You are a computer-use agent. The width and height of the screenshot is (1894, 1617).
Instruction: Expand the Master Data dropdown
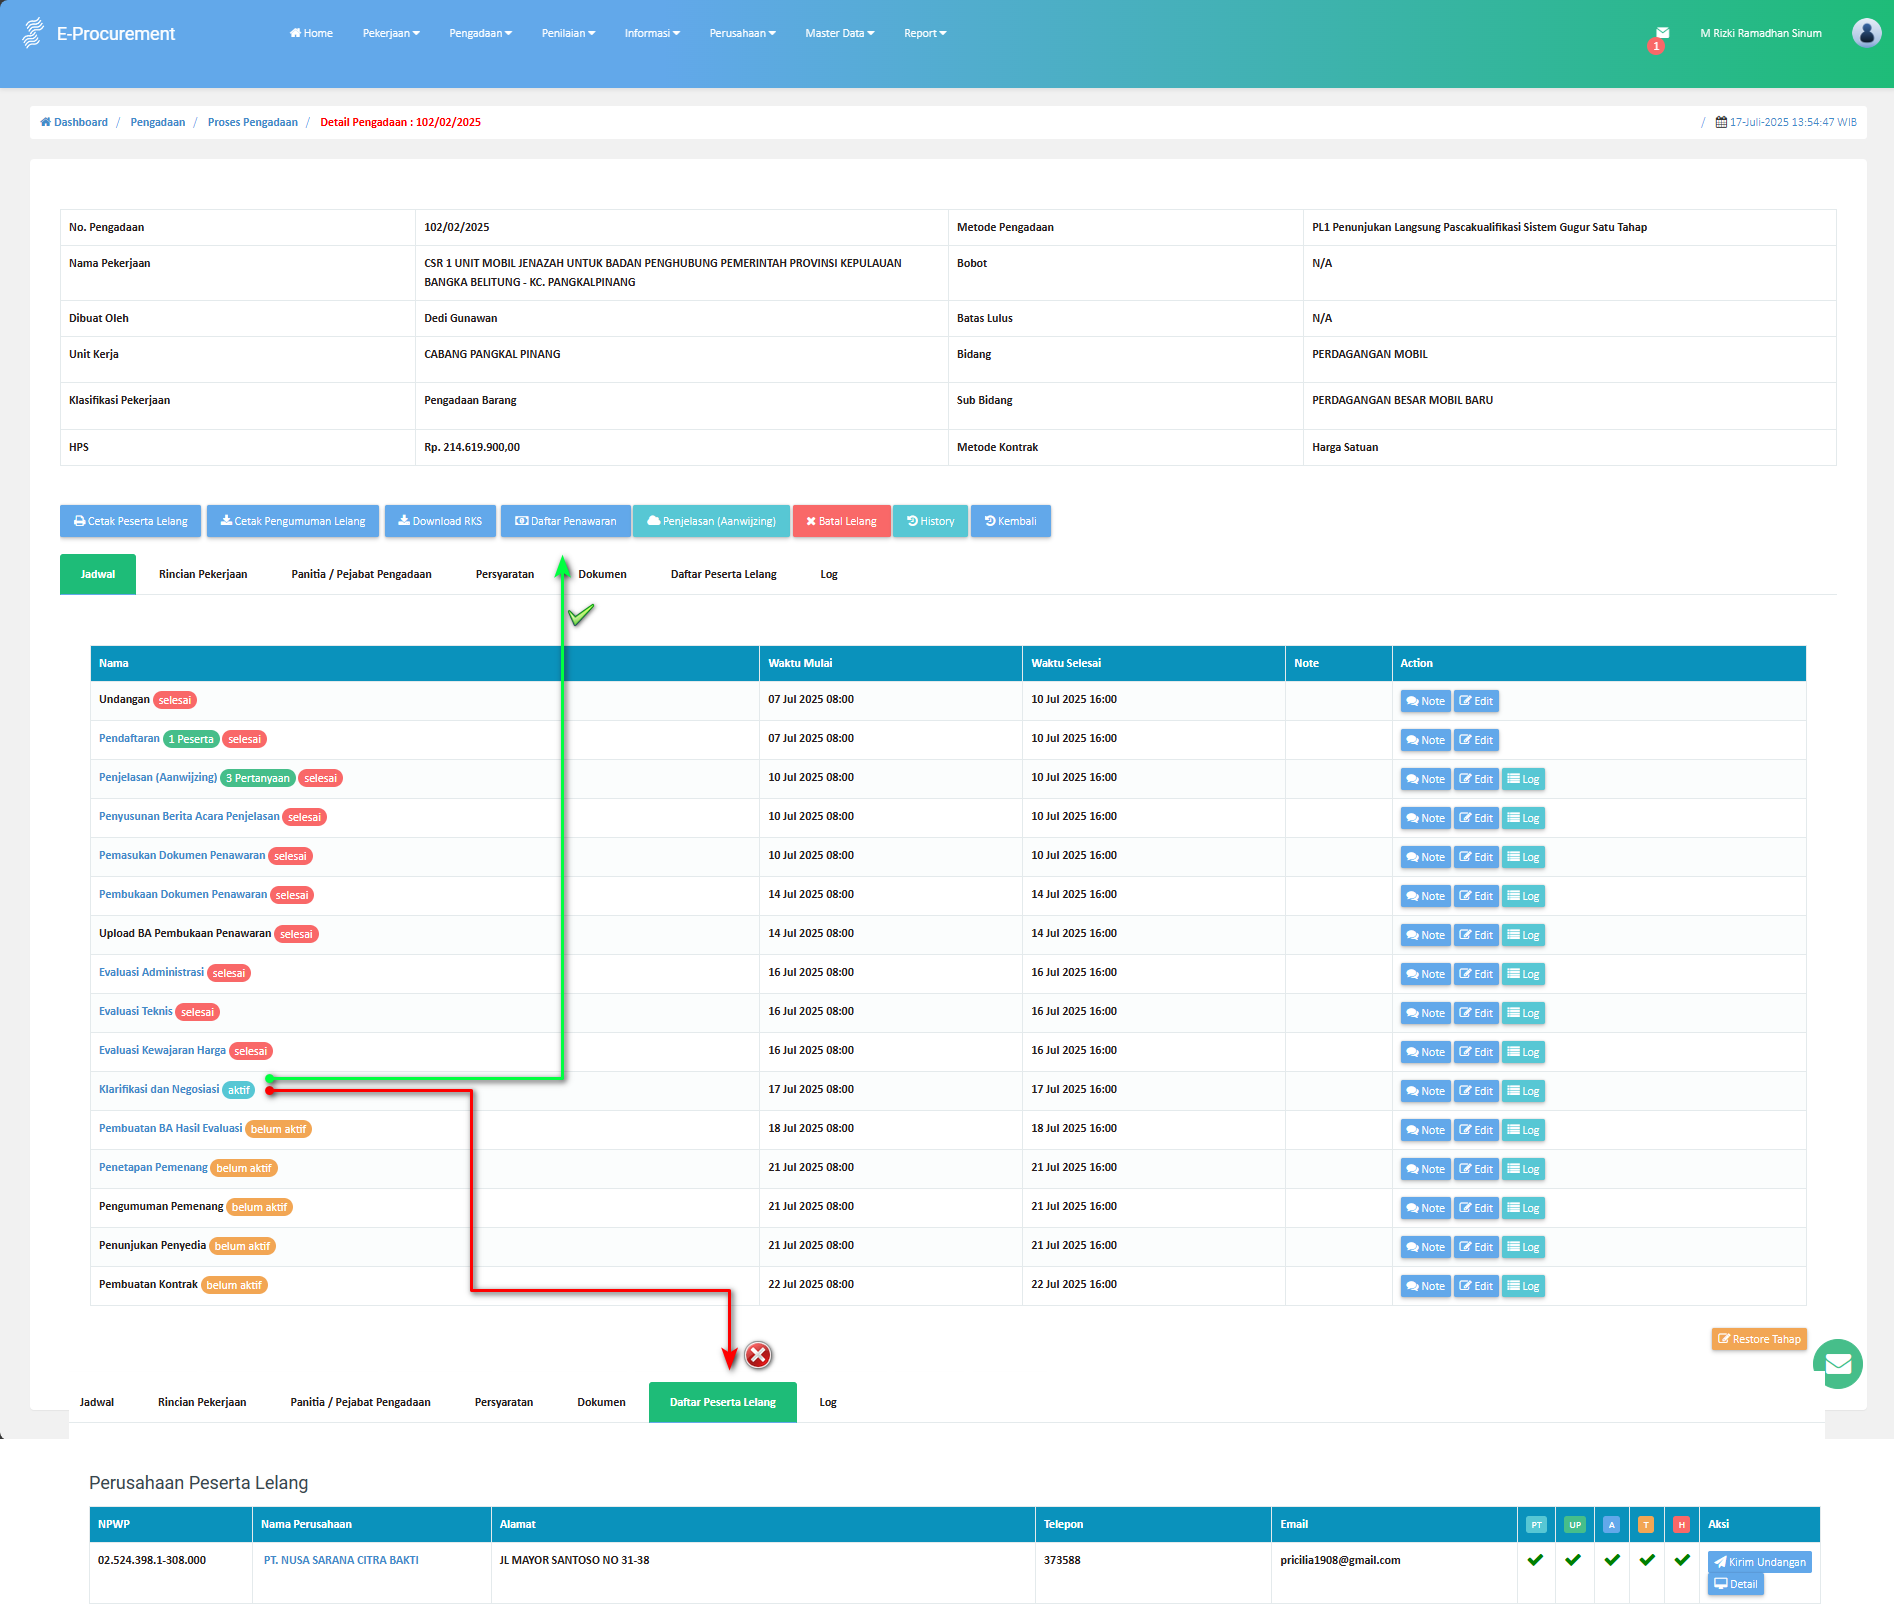839,33
